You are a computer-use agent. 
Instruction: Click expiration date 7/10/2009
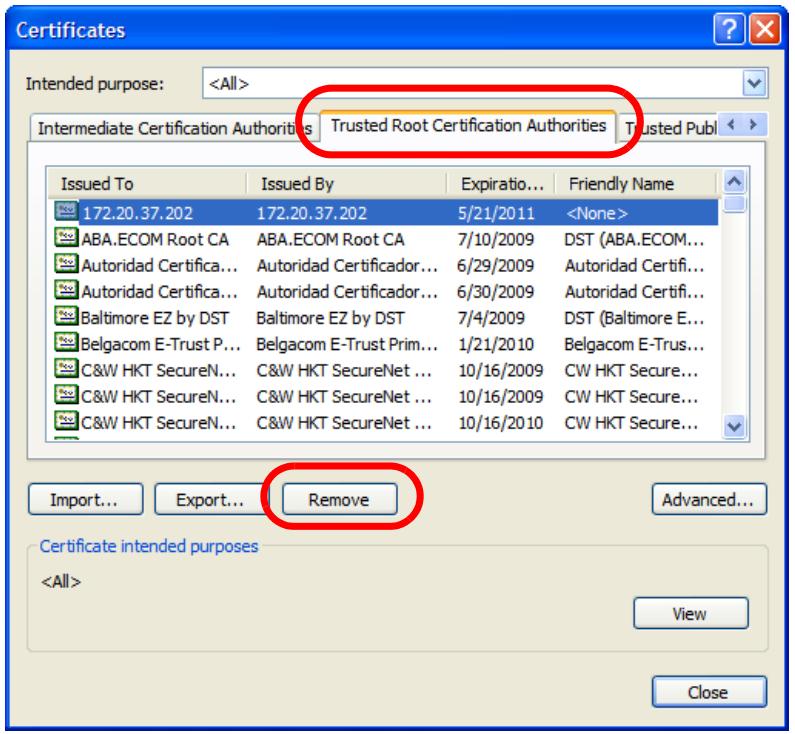(496, 239)
